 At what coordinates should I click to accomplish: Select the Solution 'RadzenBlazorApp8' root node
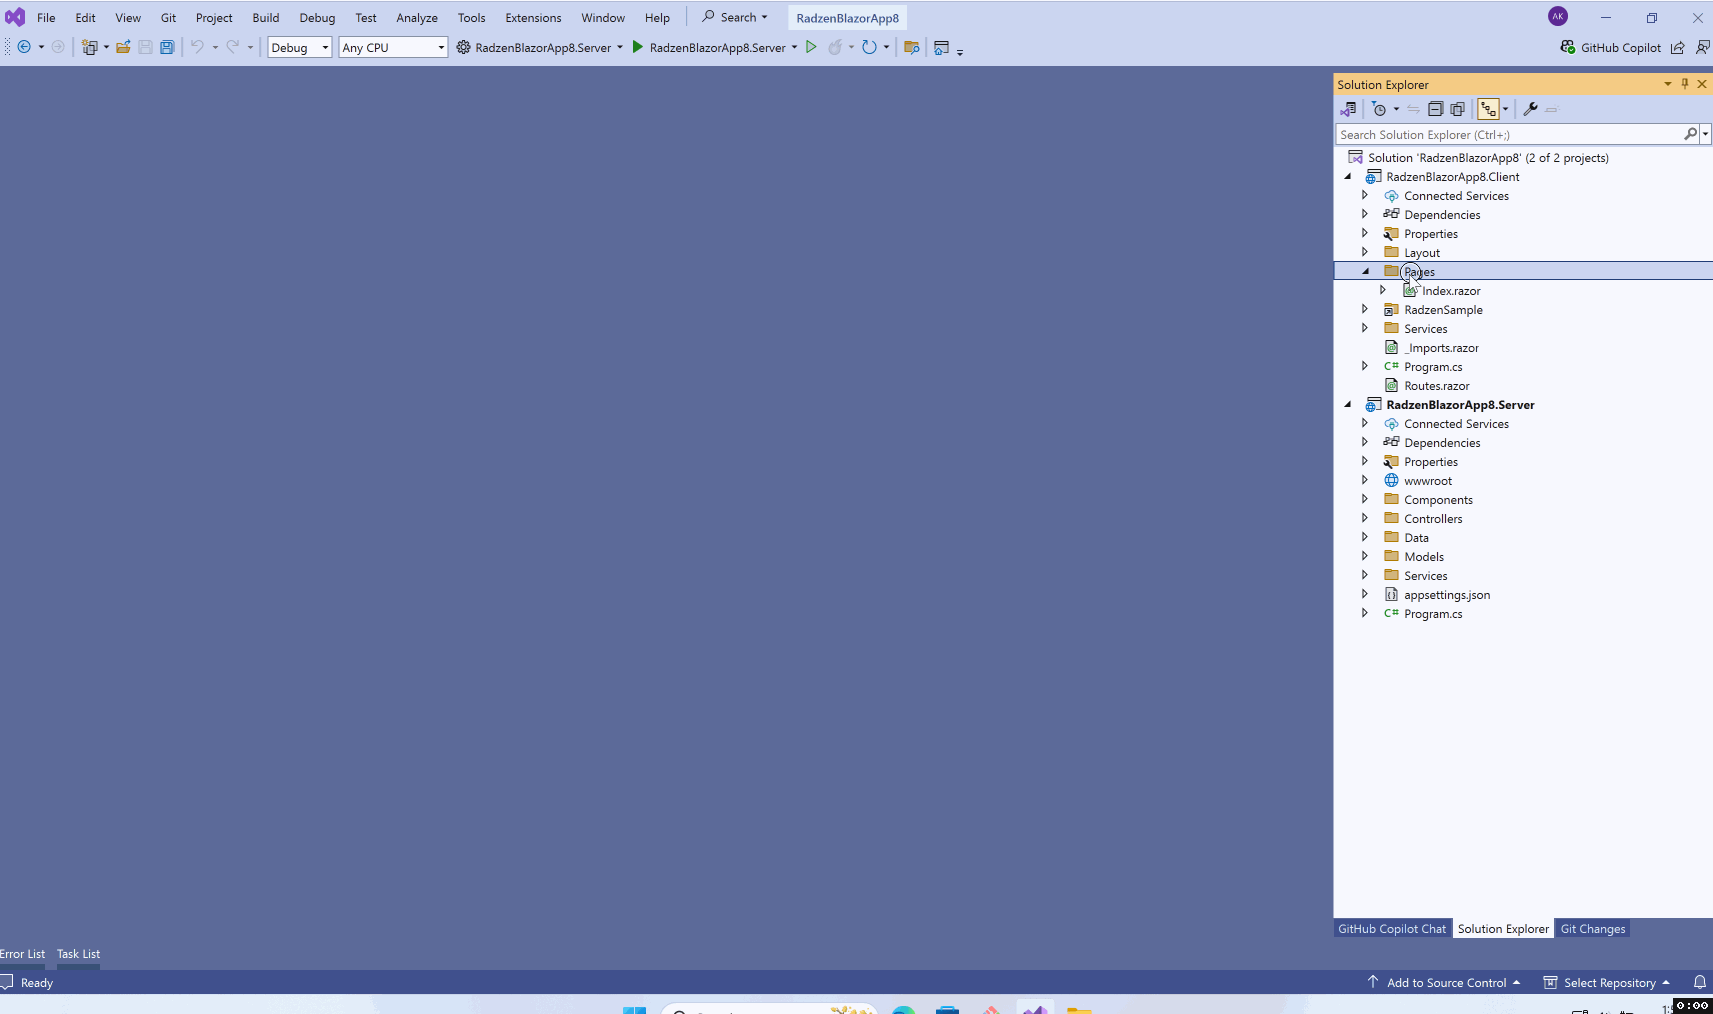click(x=1488, y=157)
